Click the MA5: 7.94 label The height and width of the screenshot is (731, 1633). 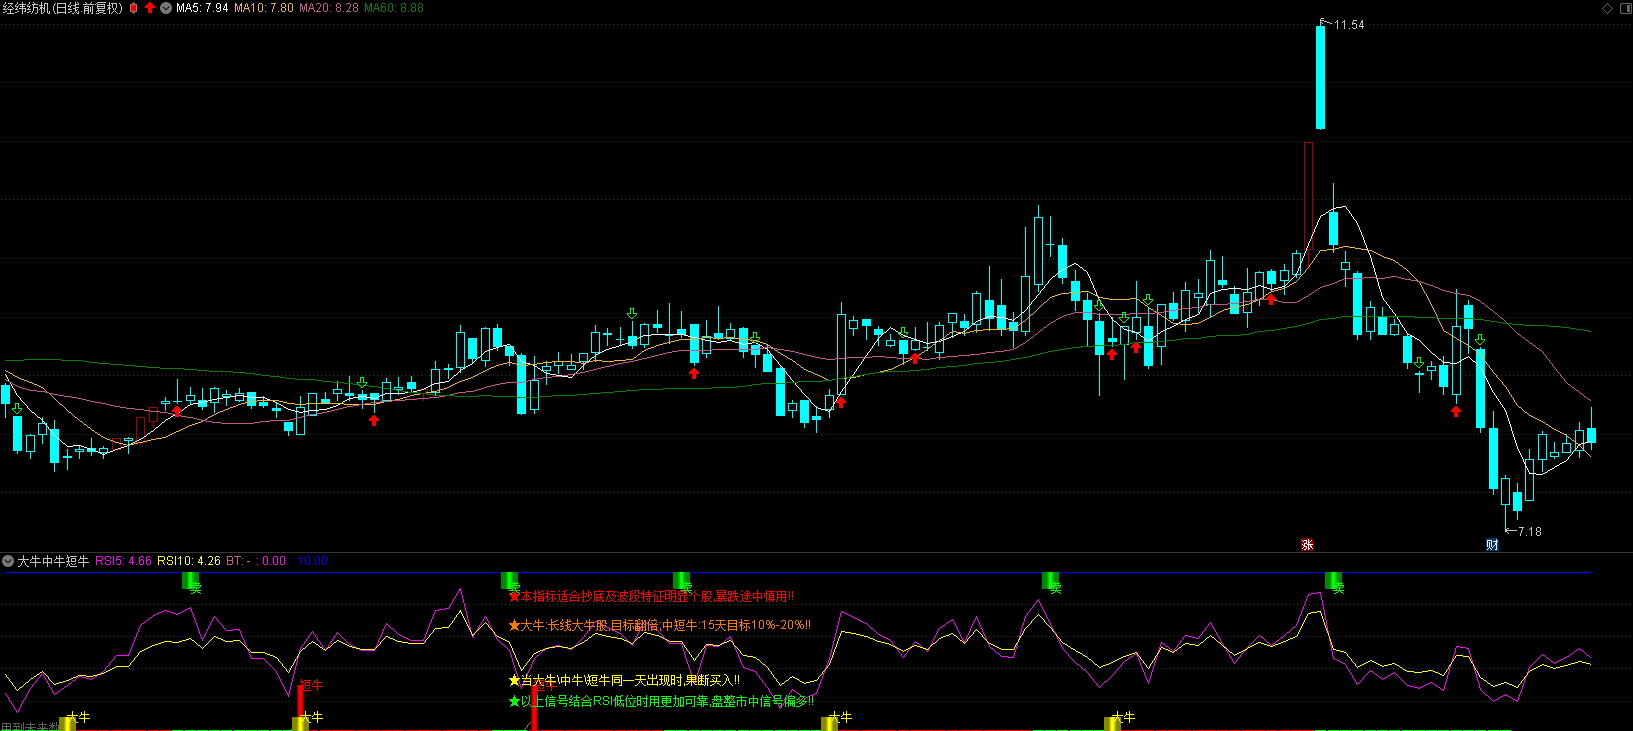pyautogui.click(x=202, y=8)
